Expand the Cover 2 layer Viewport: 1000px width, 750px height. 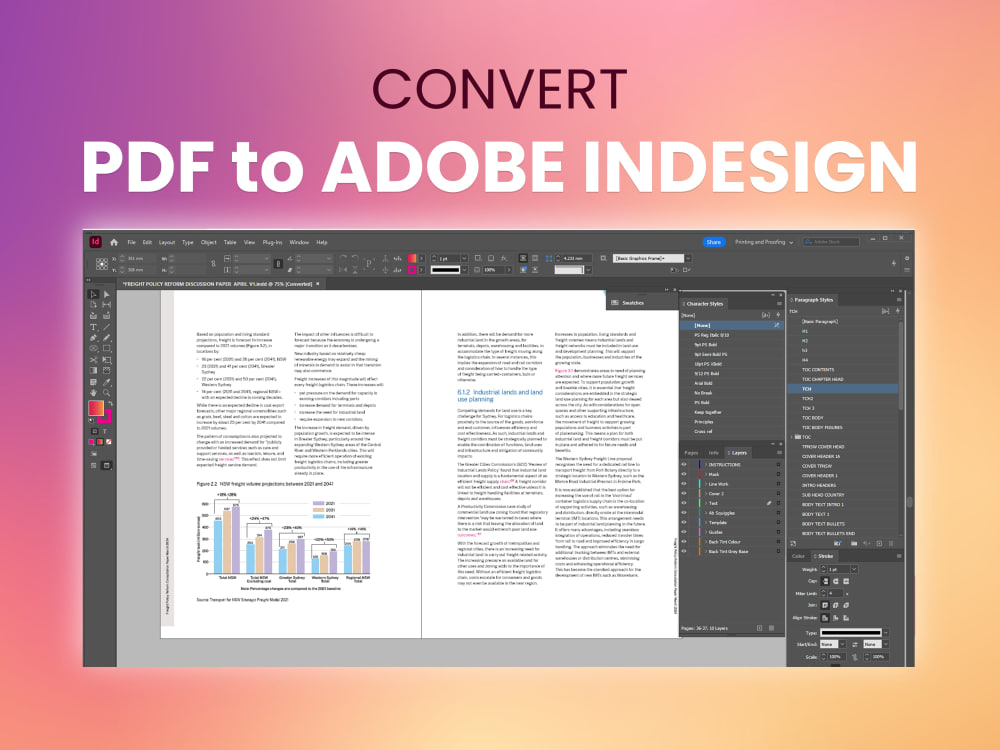(705, 494)
